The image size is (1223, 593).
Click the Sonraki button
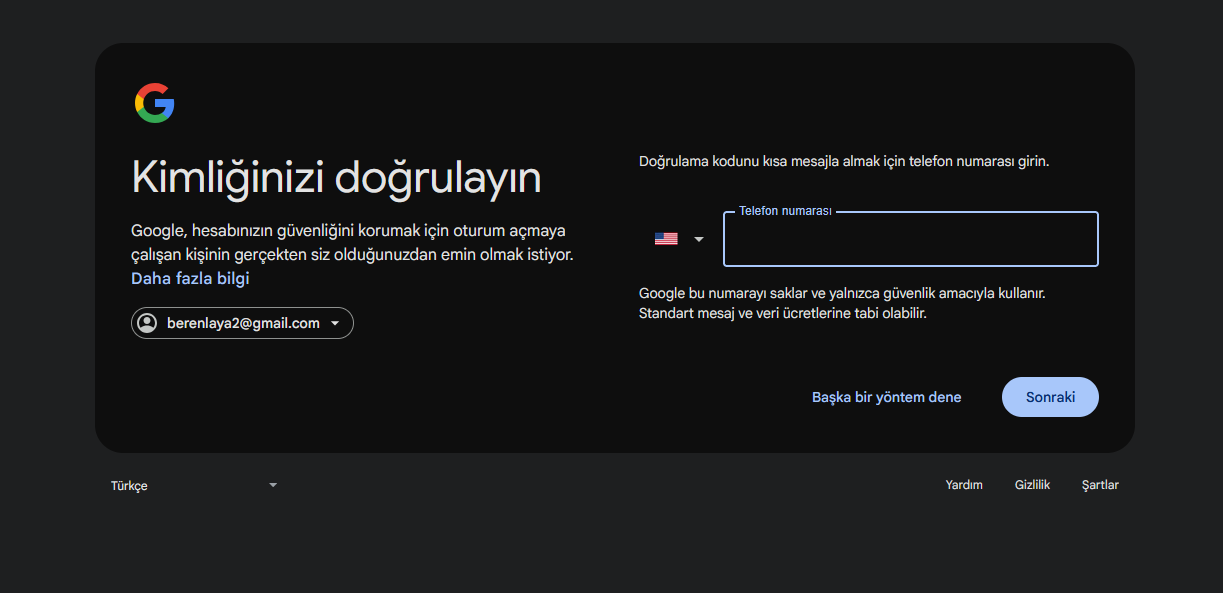pyautogui.click(x=1050, y=397)
